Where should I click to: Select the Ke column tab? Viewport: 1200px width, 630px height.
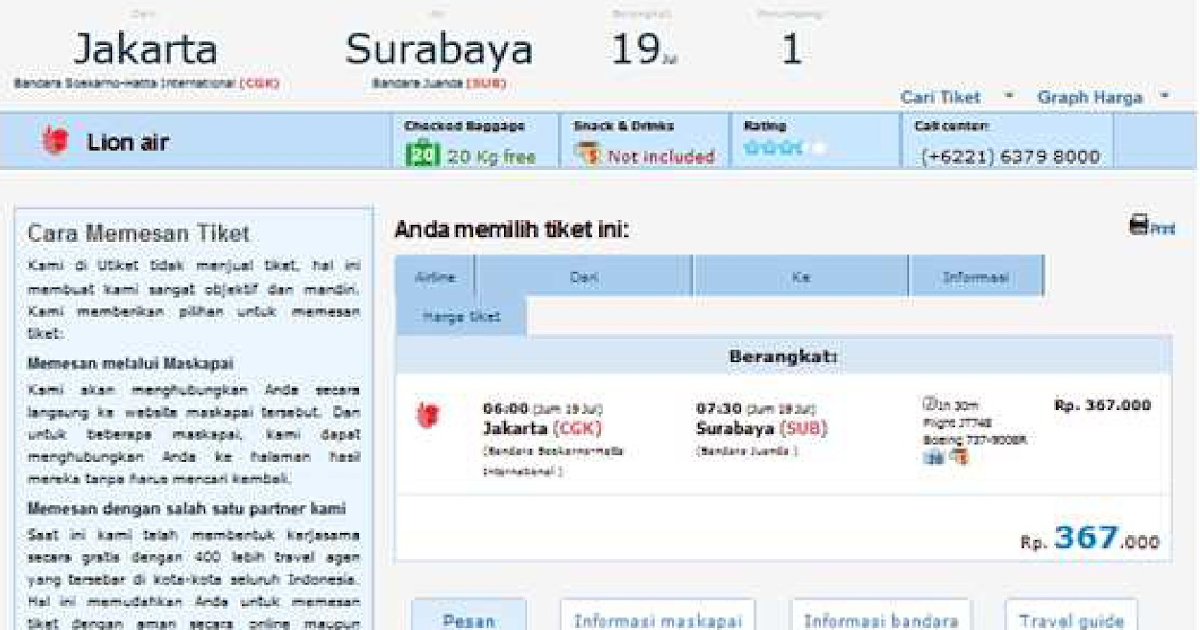coord(801,276)
